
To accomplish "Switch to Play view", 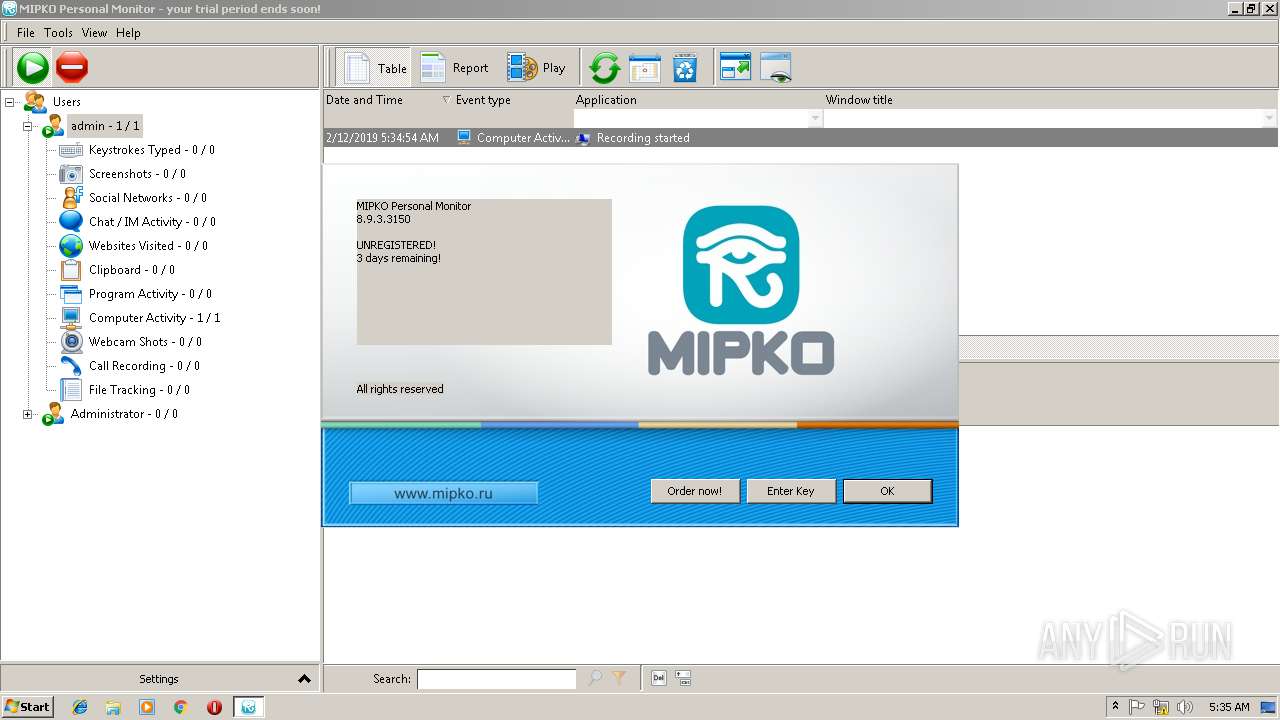I will pyautogui.click(x=536, y=68).
